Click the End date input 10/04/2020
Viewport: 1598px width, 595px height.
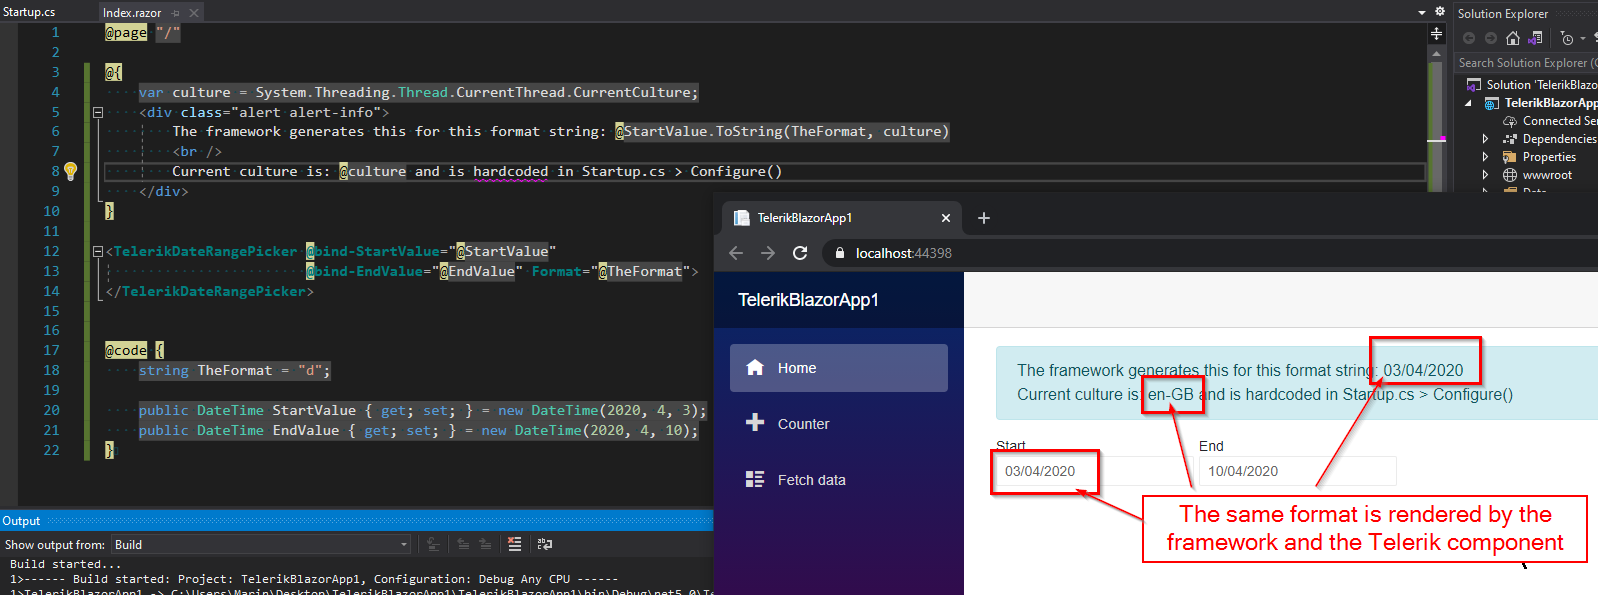(1297, 471)
